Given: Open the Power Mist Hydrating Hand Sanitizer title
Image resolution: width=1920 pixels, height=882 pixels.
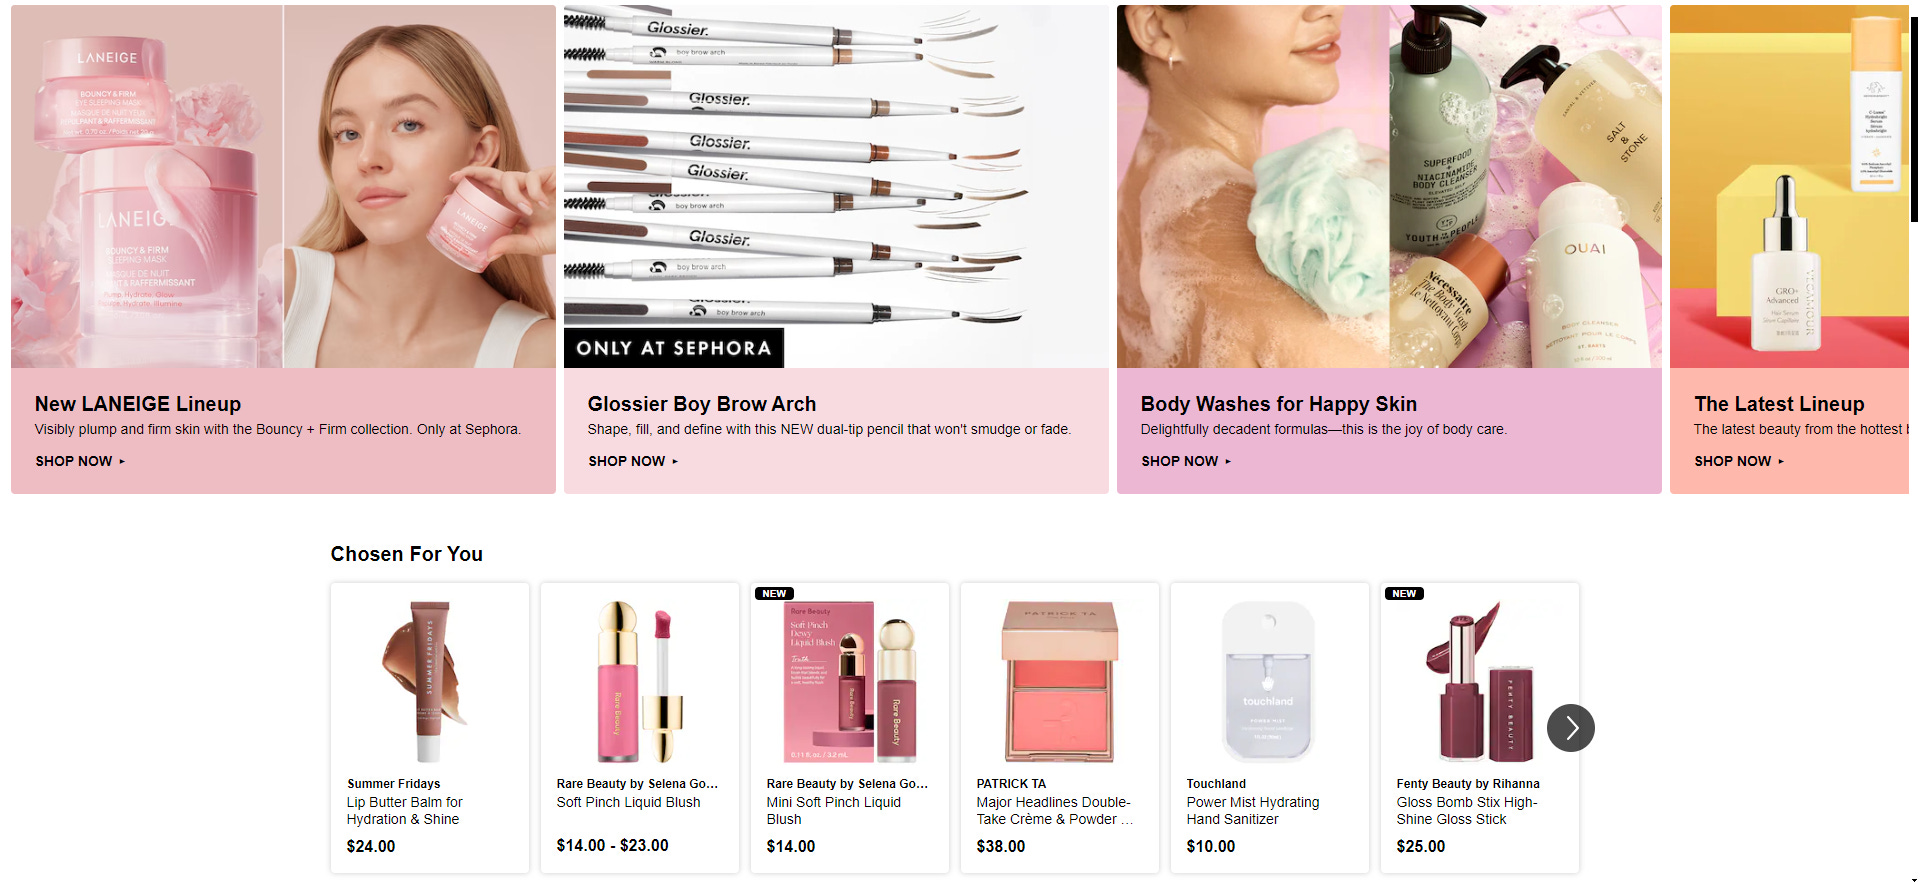Looking at the screenshot, I should point(1253,811).
